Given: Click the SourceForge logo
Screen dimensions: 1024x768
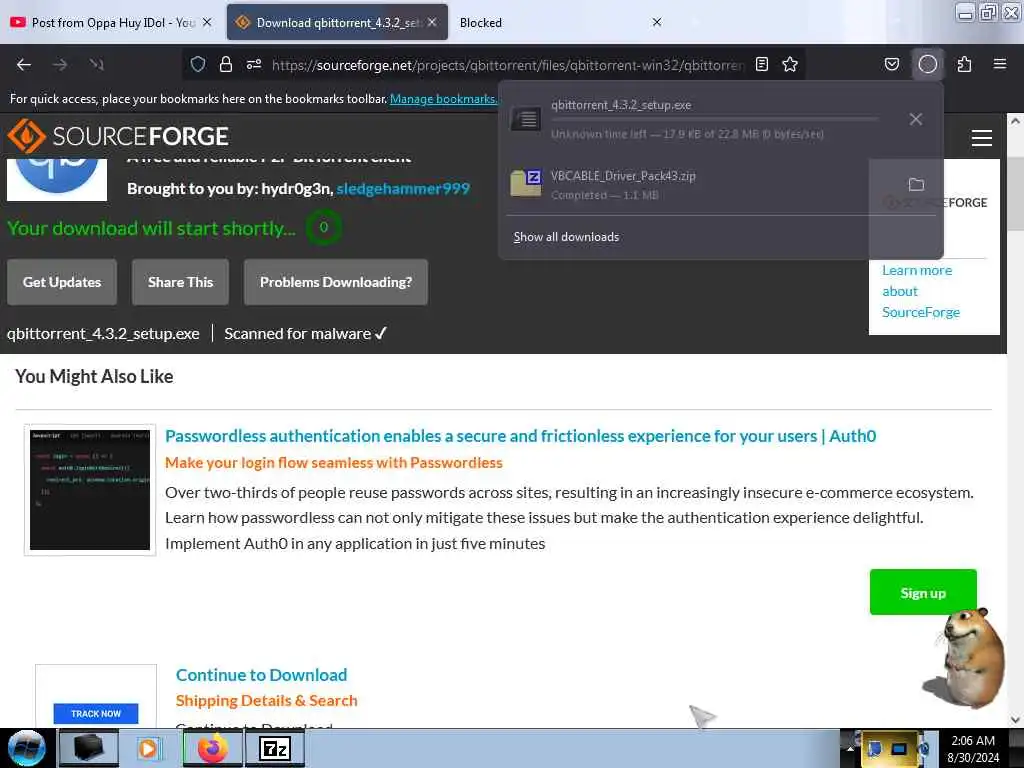Looking at the screenshot, I should [x=118, y=136].
